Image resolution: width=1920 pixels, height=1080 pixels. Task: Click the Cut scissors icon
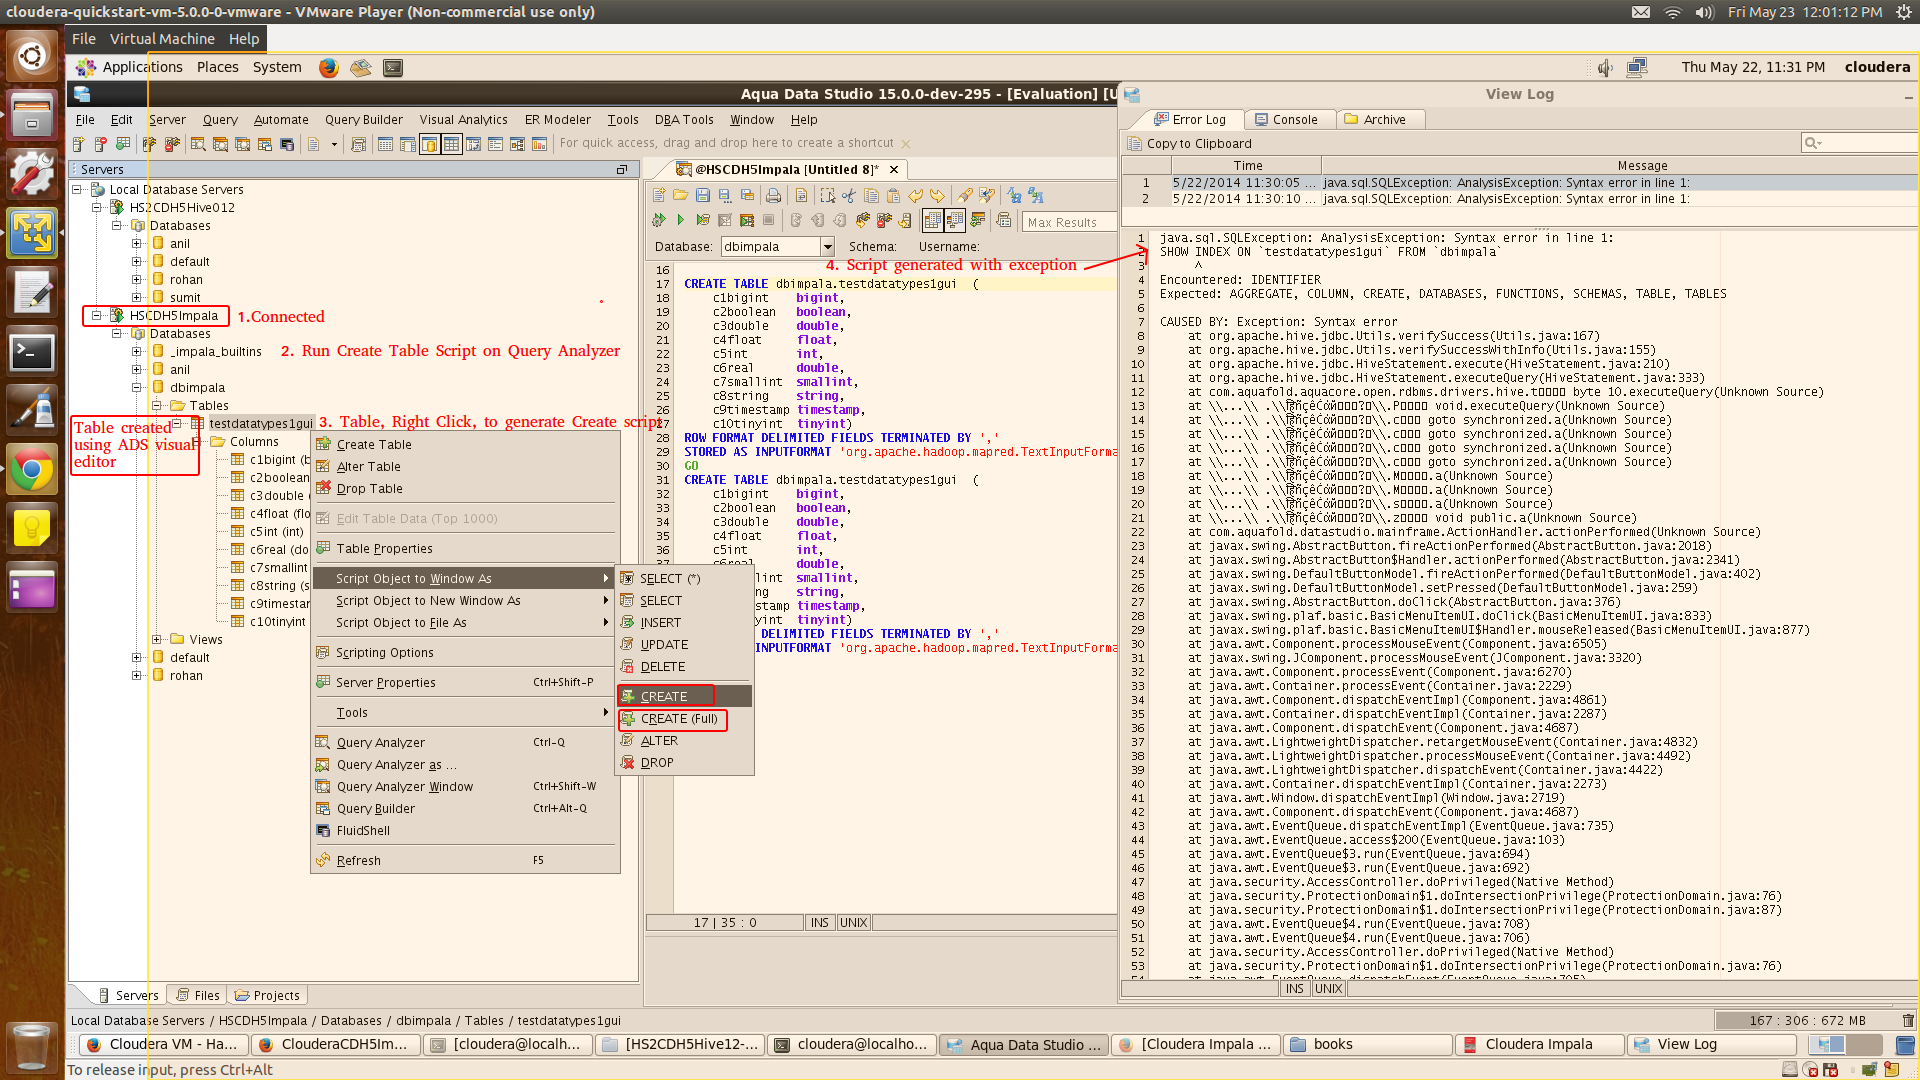pyautogui.click(x=849, y=196)
